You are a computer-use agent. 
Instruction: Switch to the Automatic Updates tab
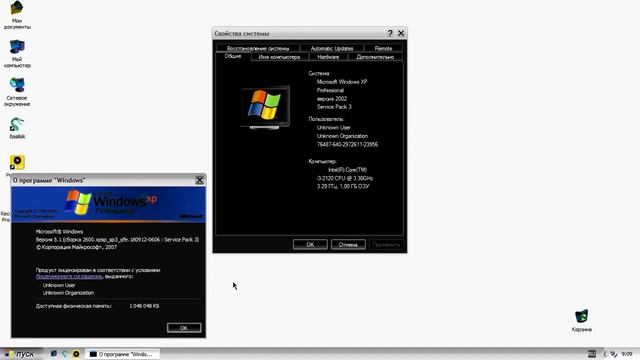(x=332, y=48)
